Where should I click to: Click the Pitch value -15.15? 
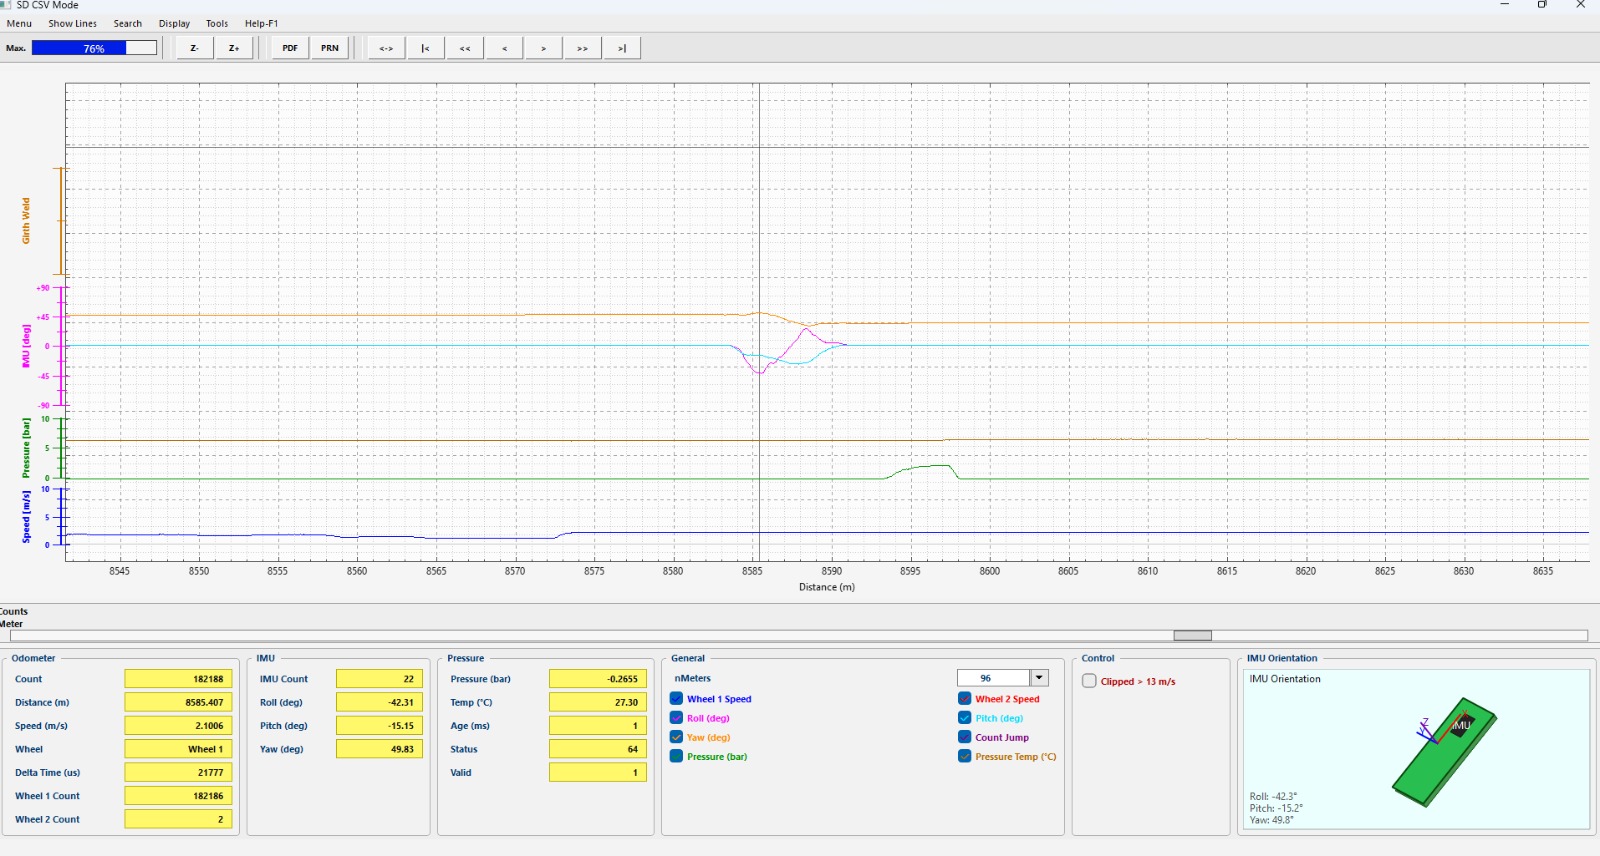(379, 726)
